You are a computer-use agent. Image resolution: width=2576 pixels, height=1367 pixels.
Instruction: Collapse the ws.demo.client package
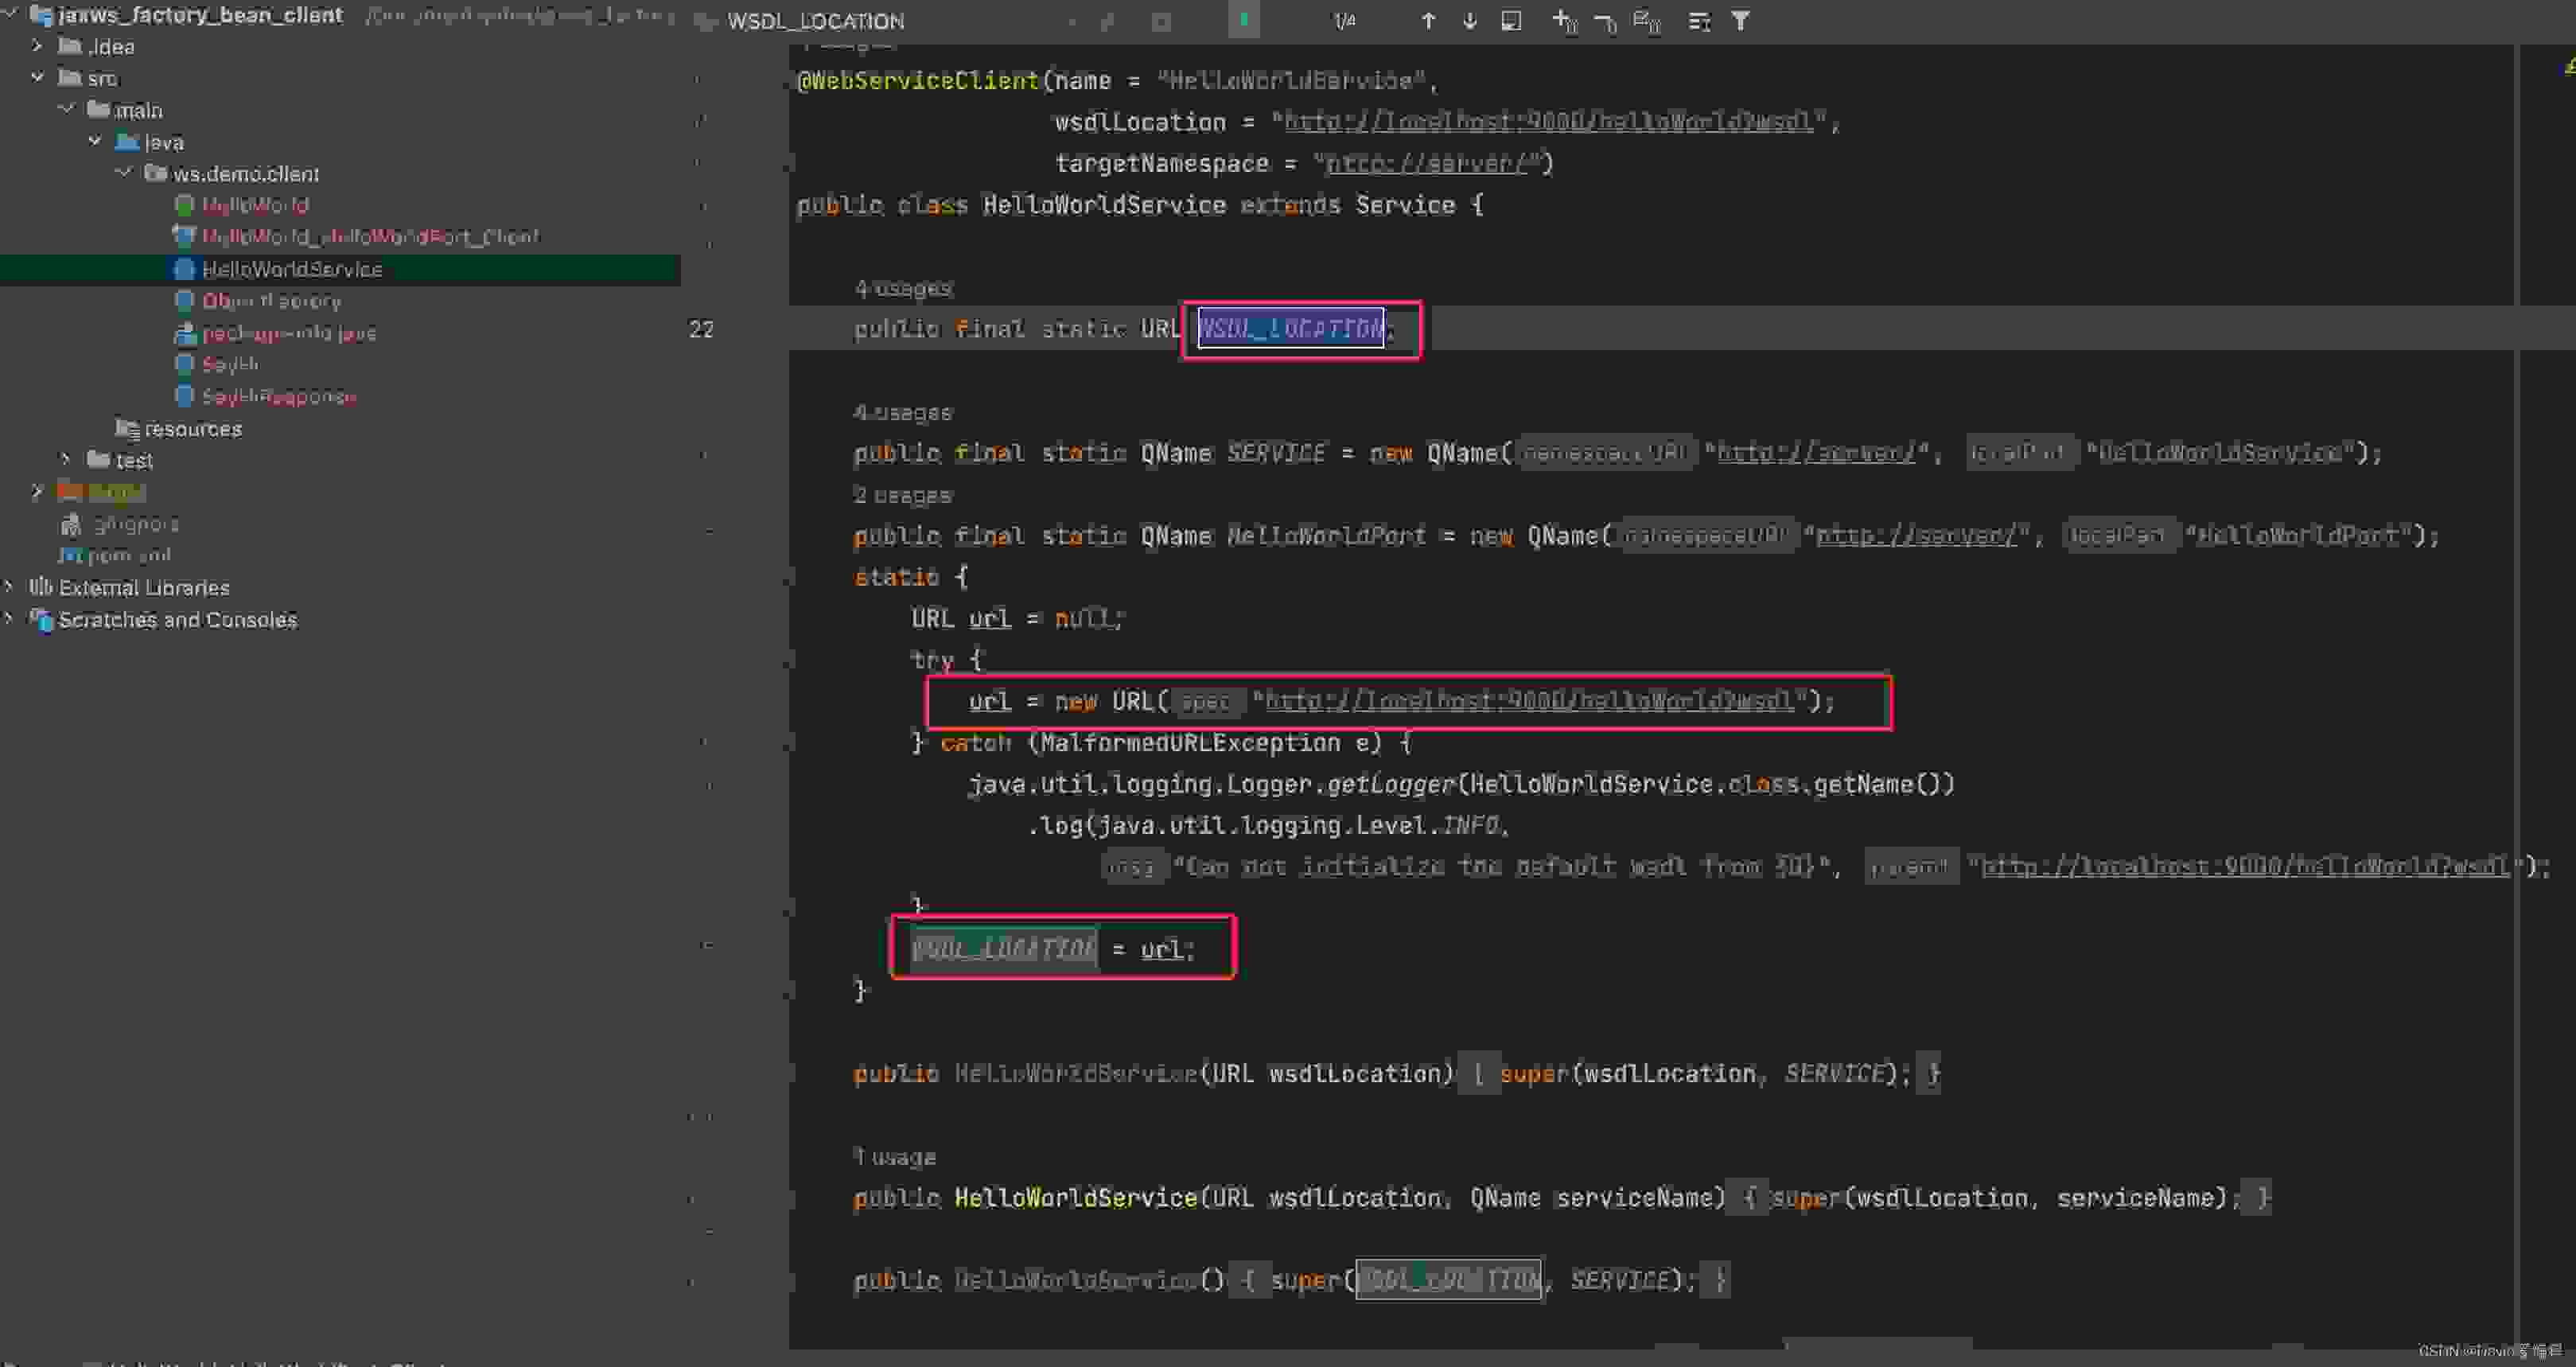coord(124,172)
